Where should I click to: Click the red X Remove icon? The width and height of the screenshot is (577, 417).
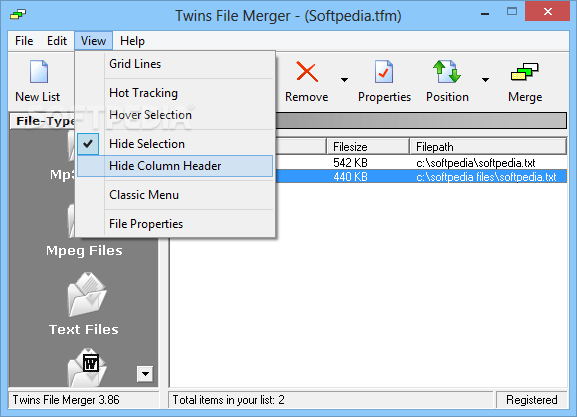[x=307, y=72]
